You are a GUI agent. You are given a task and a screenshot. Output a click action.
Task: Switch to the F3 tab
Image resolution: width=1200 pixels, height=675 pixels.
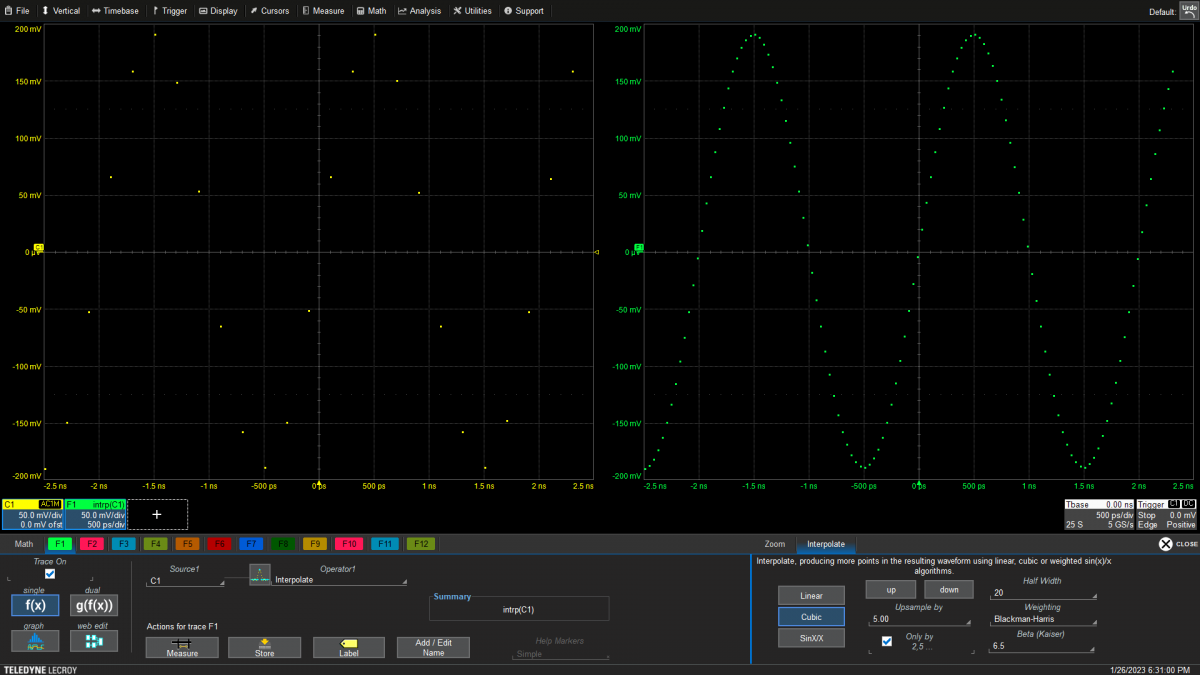[124, 544]
